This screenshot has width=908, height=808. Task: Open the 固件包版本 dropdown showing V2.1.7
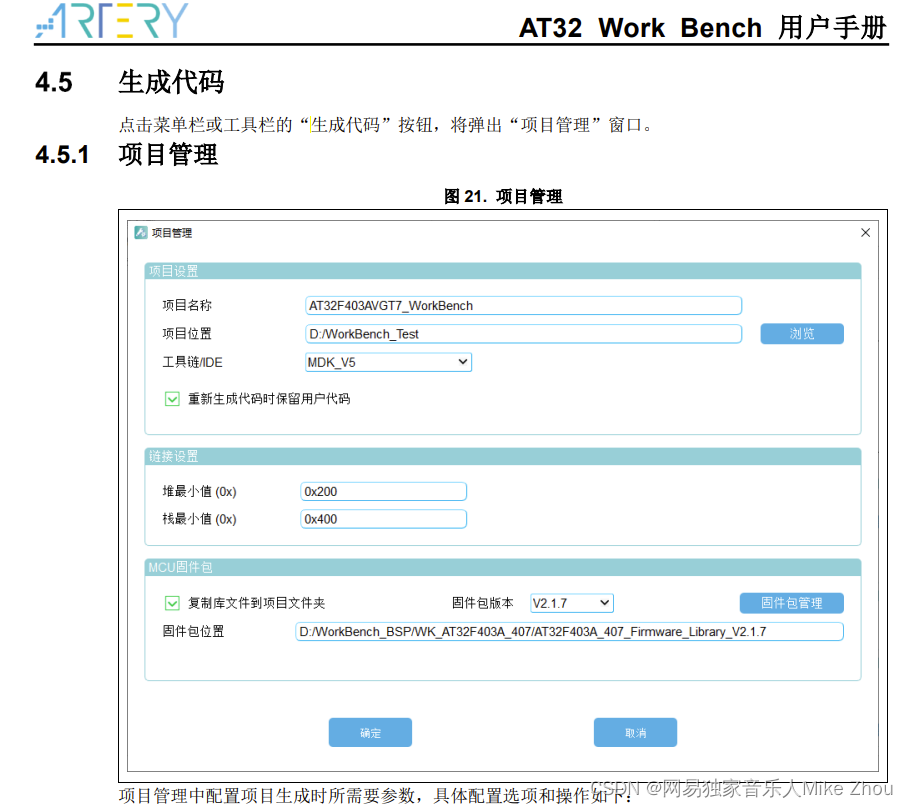click(571, 603)
